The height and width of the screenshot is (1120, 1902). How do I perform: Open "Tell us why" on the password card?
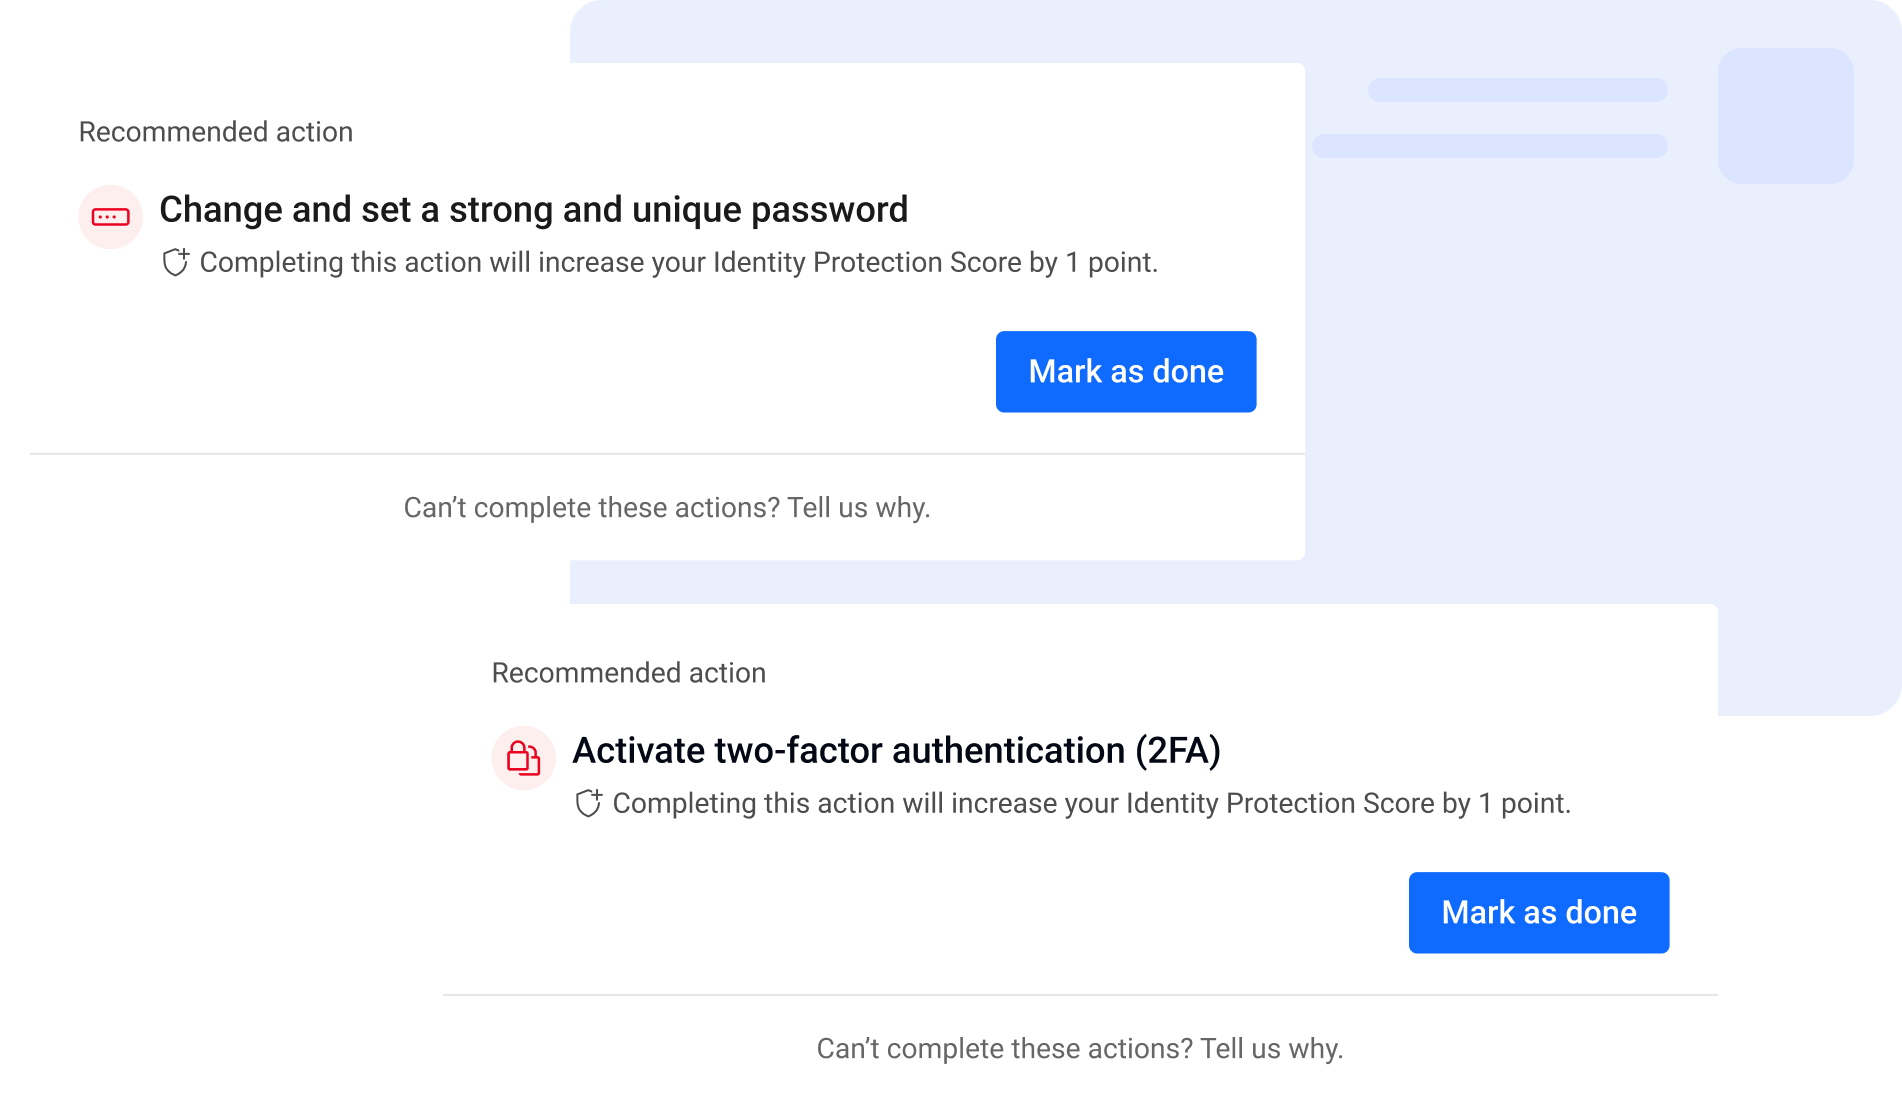(x=667, y=507)
